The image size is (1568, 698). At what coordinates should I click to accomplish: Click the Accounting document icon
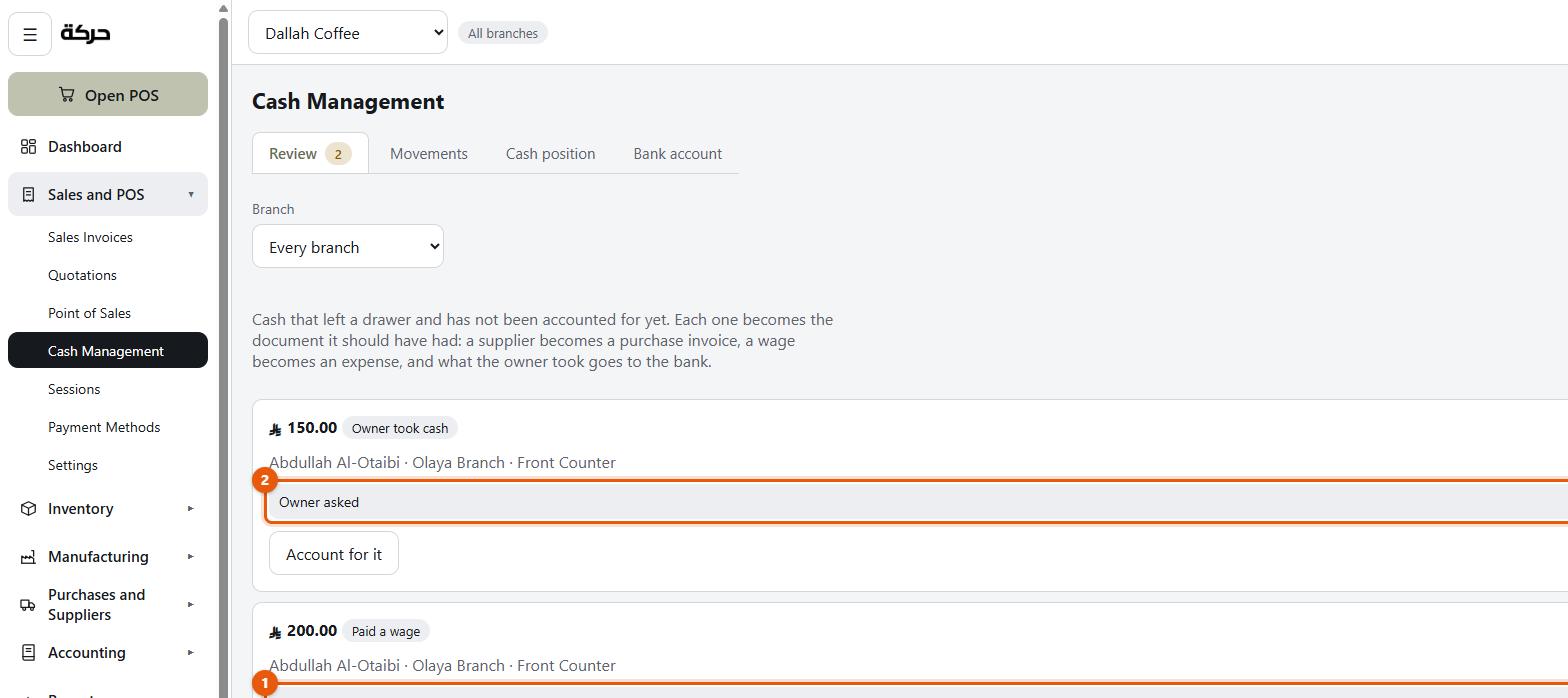pyautogui.click(x=28, y=653)
